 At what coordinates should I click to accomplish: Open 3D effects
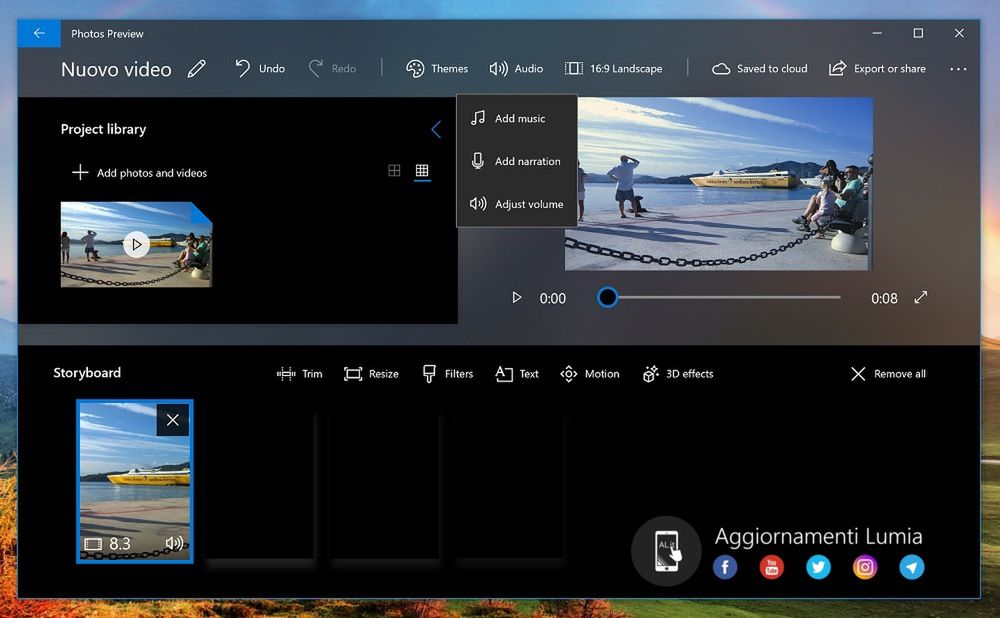pos(678,374)
